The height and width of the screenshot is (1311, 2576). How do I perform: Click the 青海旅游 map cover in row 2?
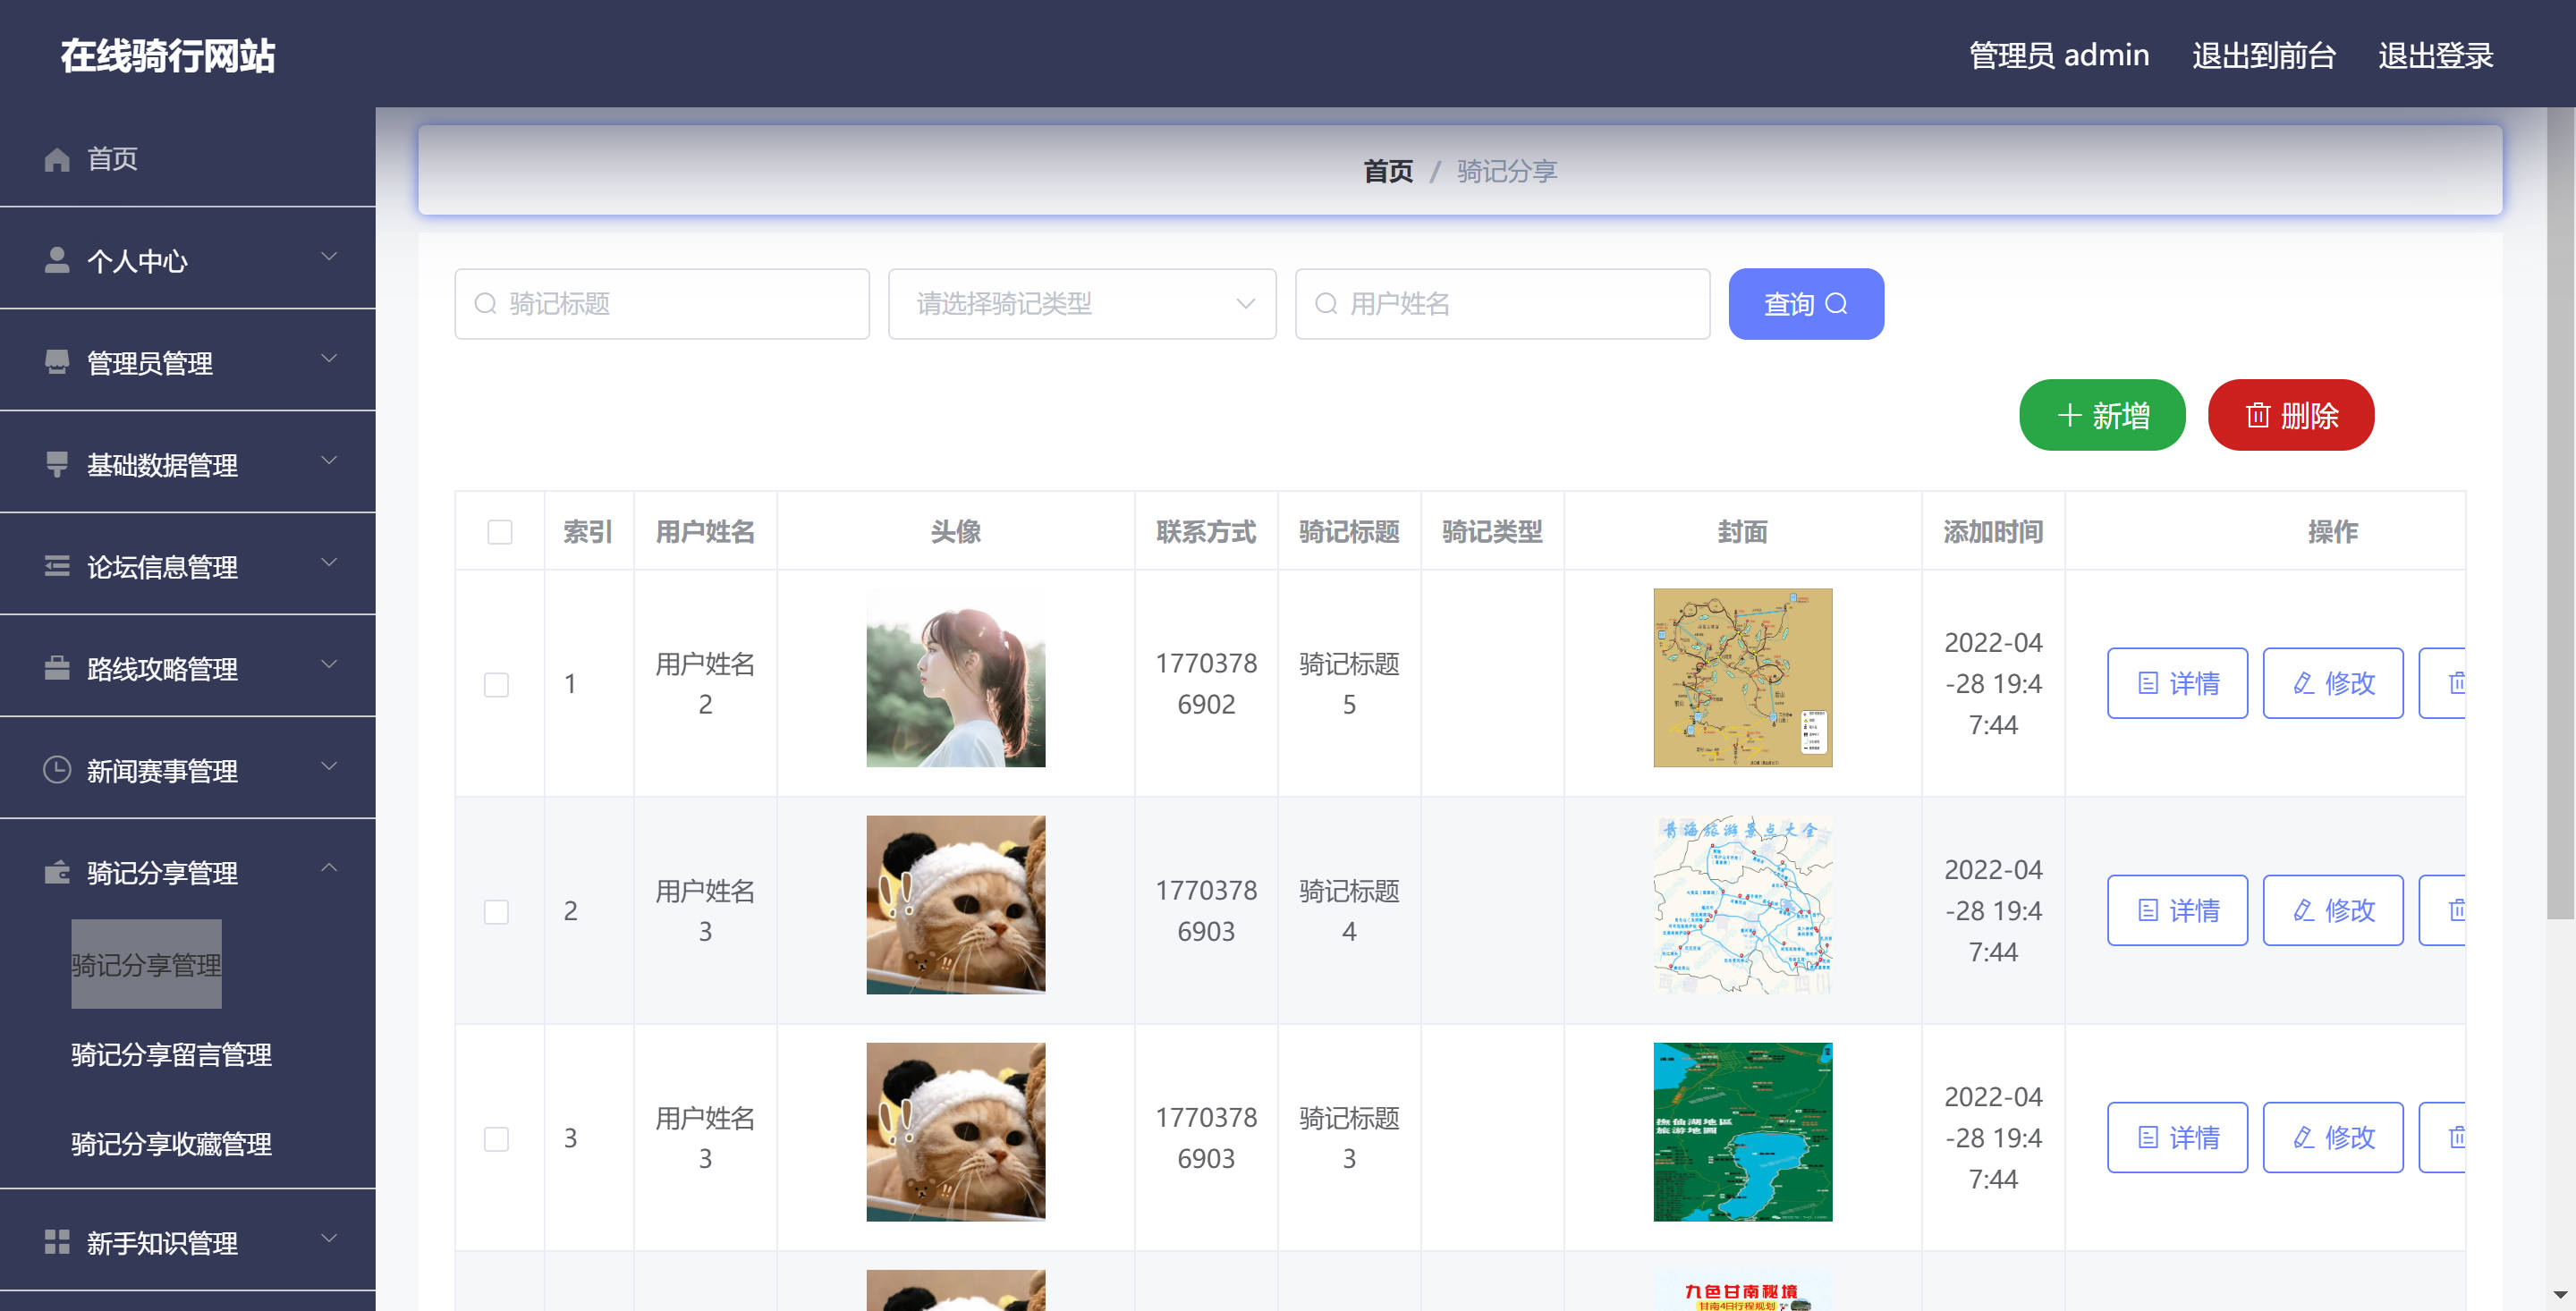1743,905
